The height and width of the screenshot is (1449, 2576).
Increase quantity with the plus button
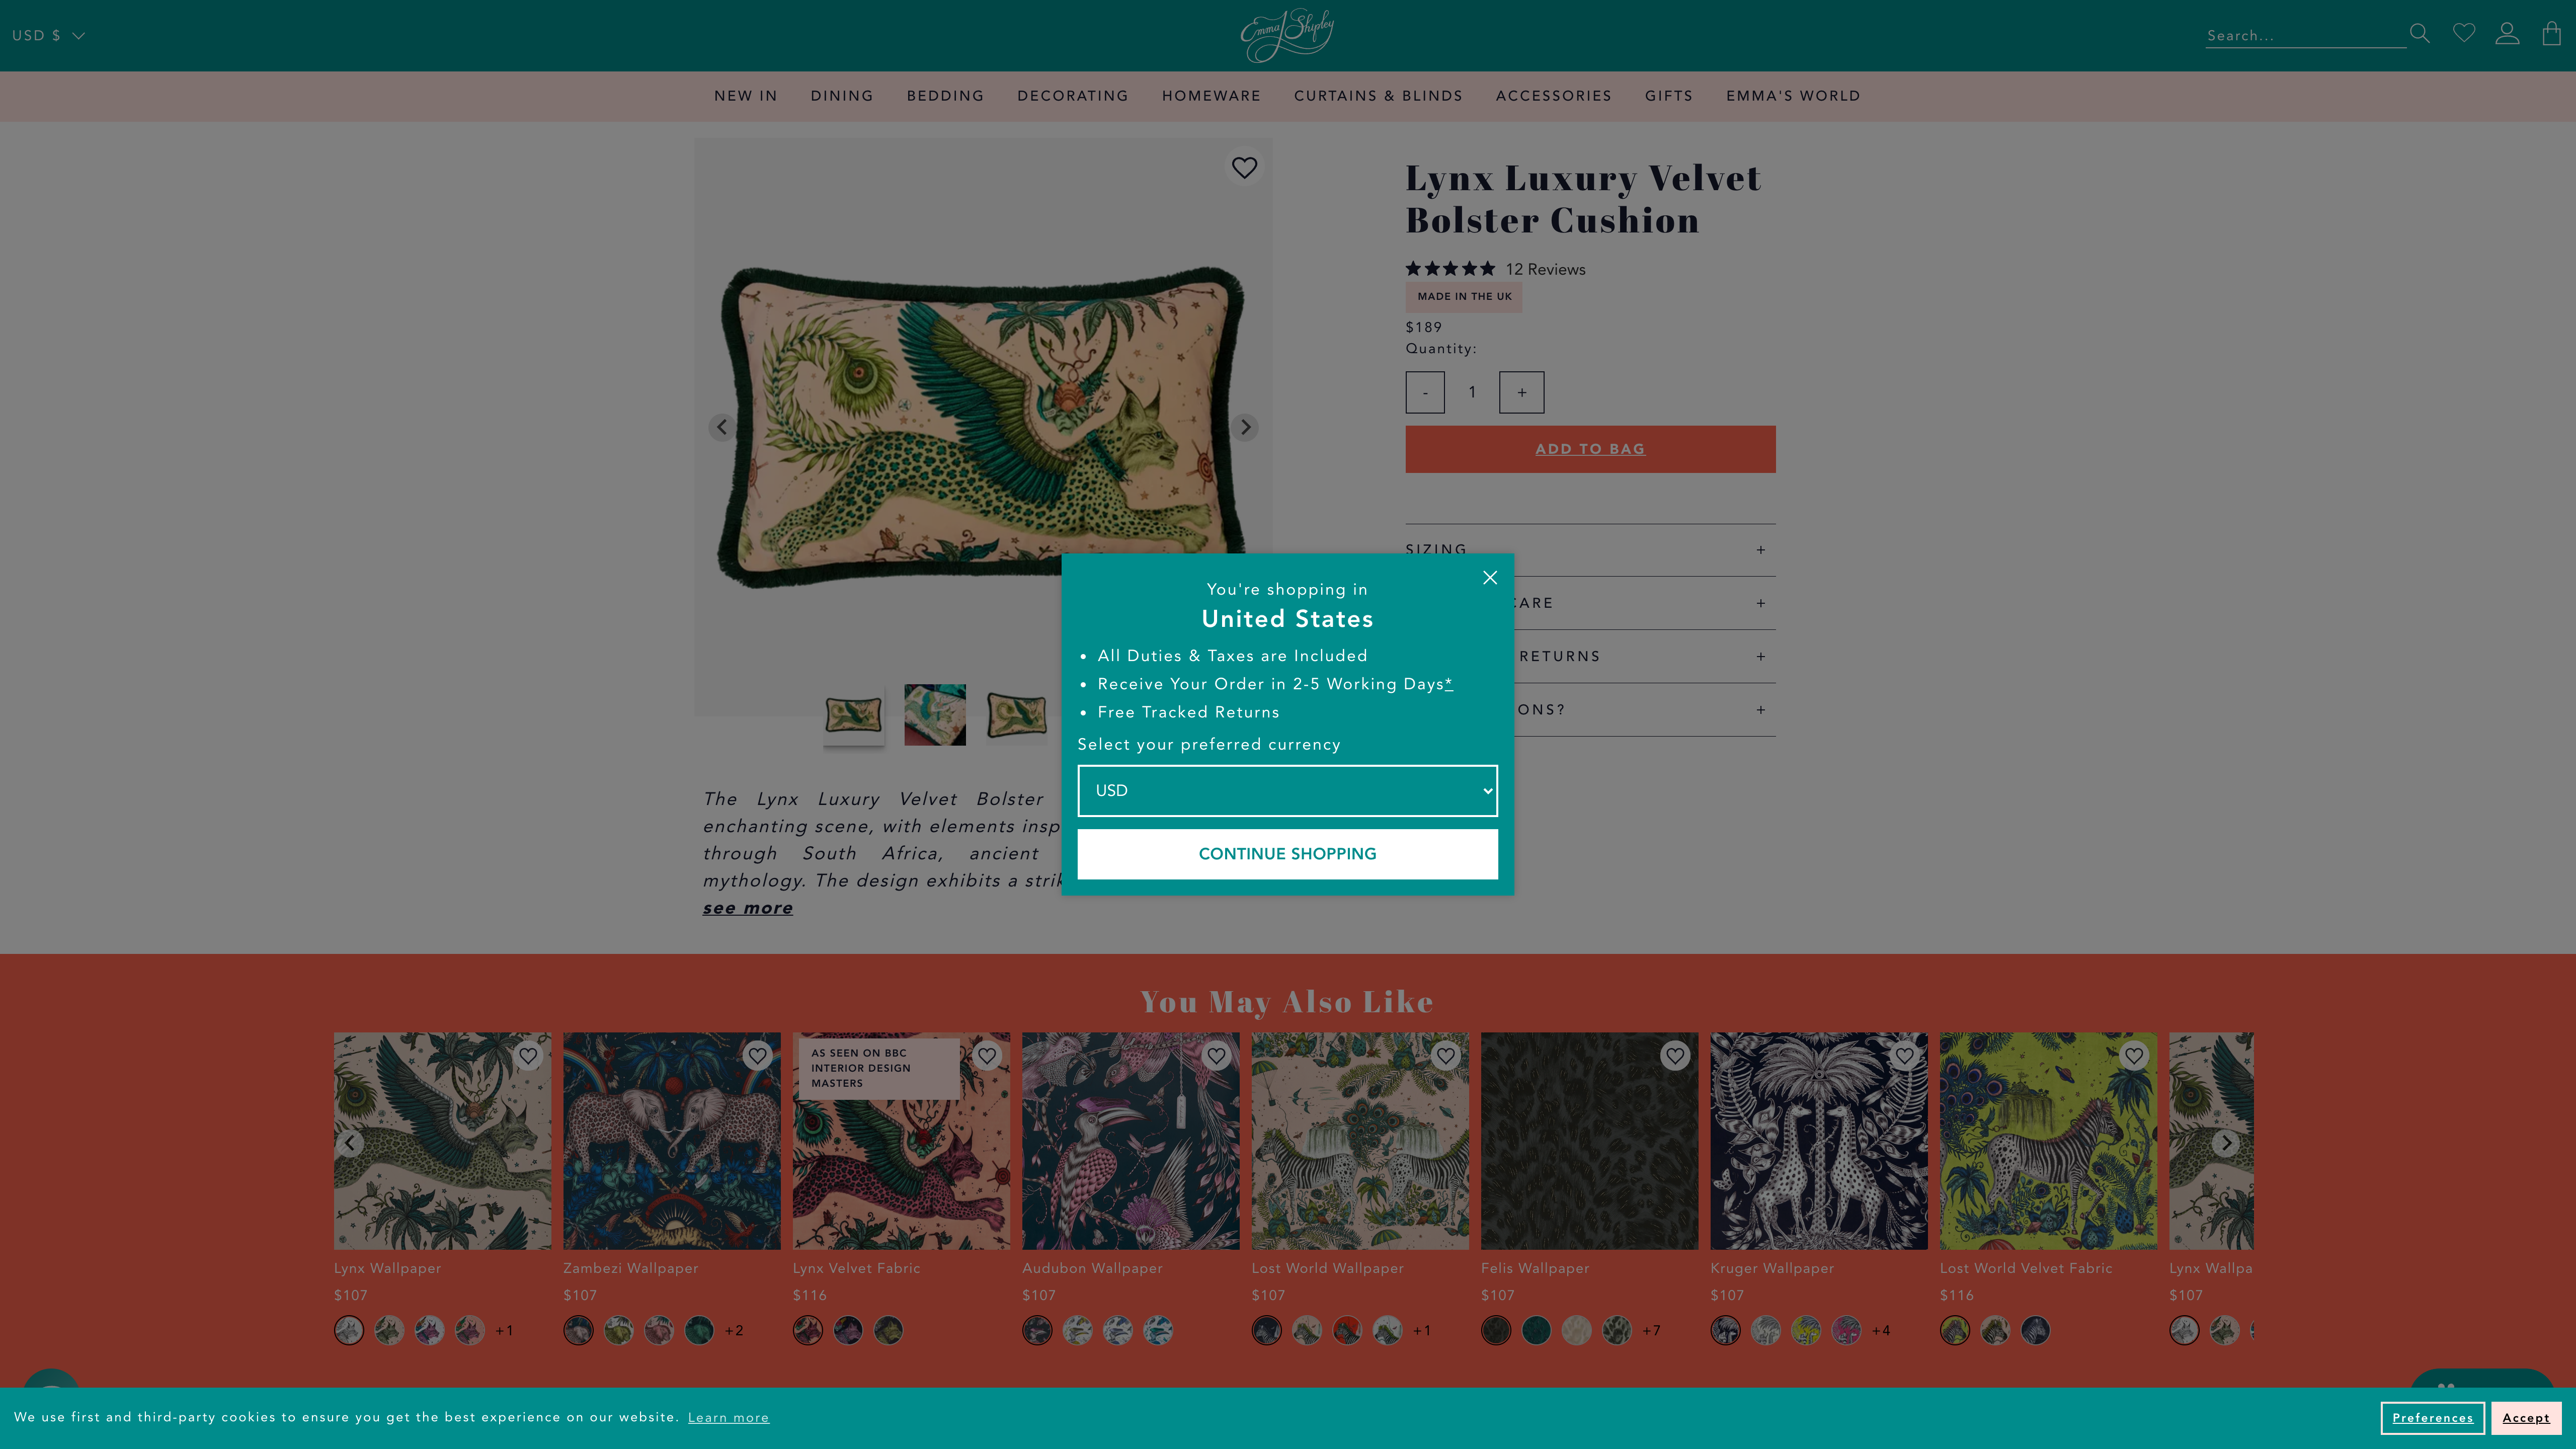(1521, 393)
